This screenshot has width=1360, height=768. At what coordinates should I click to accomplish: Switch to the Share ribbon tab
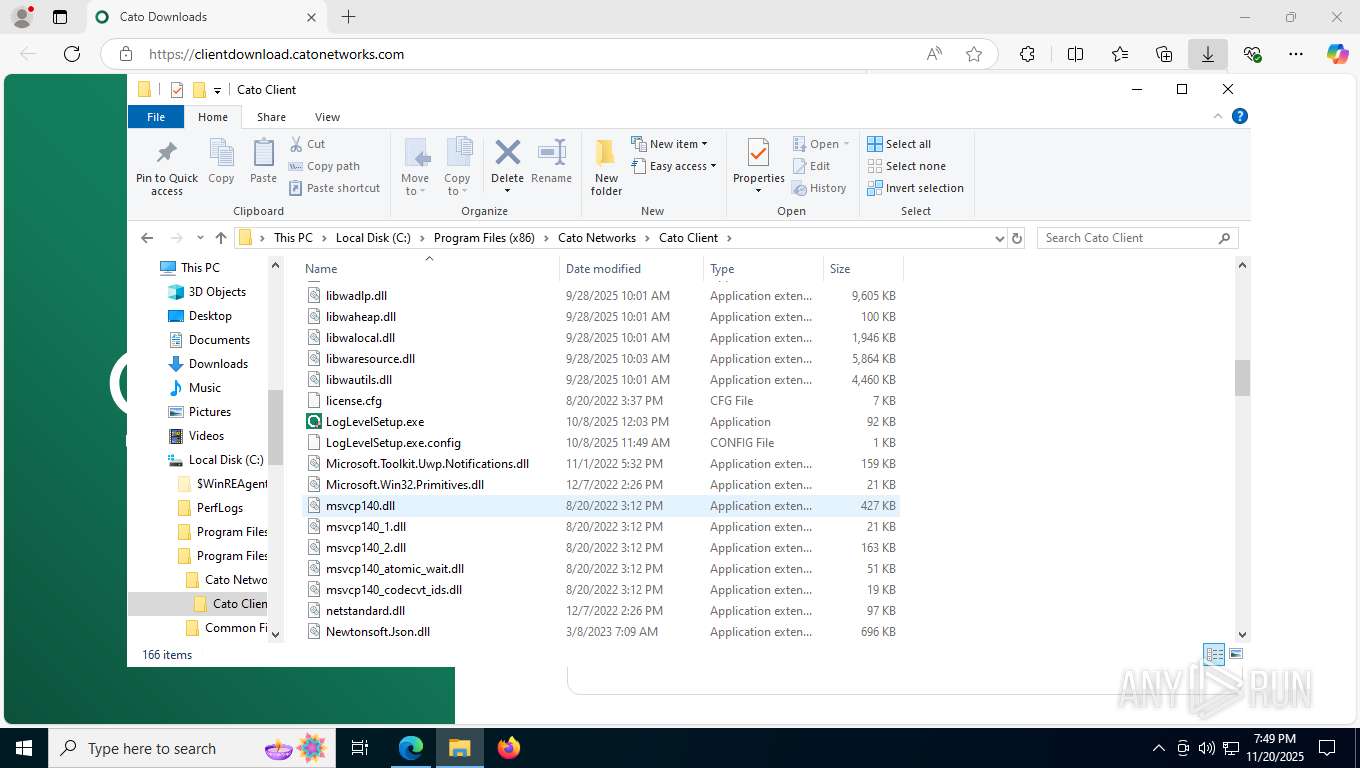pos(271,117)
